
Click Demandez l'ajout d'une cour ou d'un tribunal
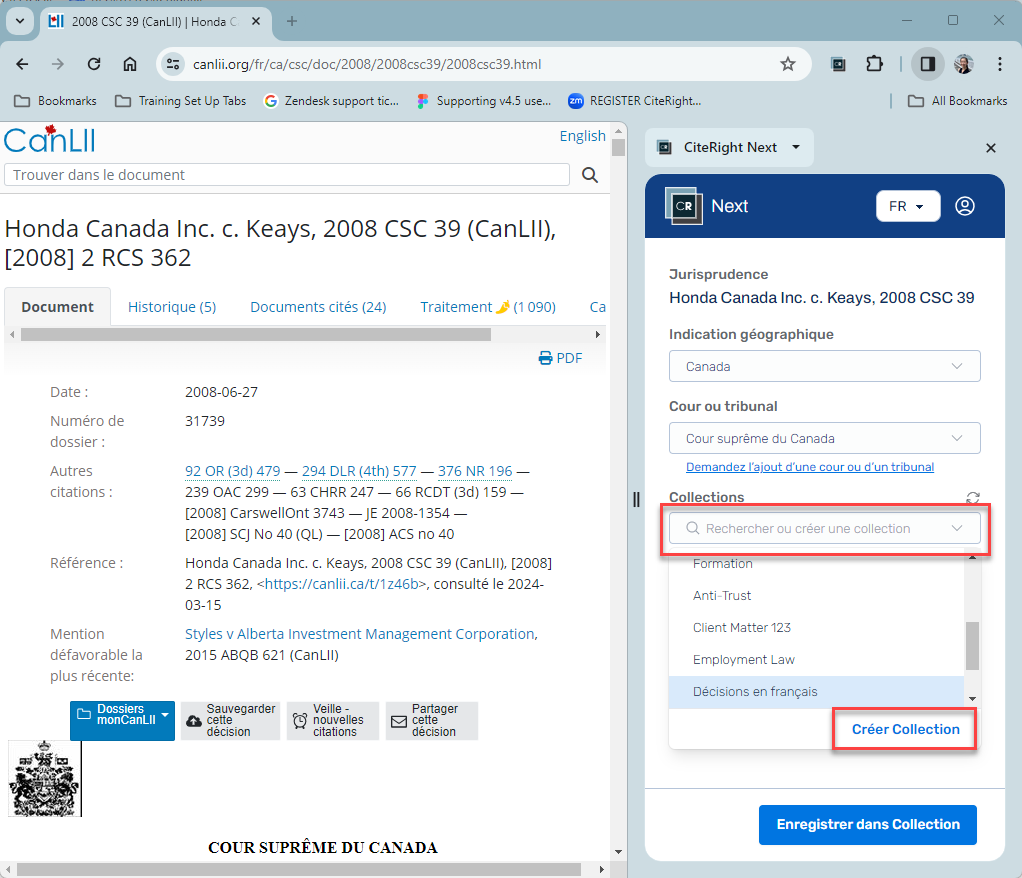pos(810,467)
